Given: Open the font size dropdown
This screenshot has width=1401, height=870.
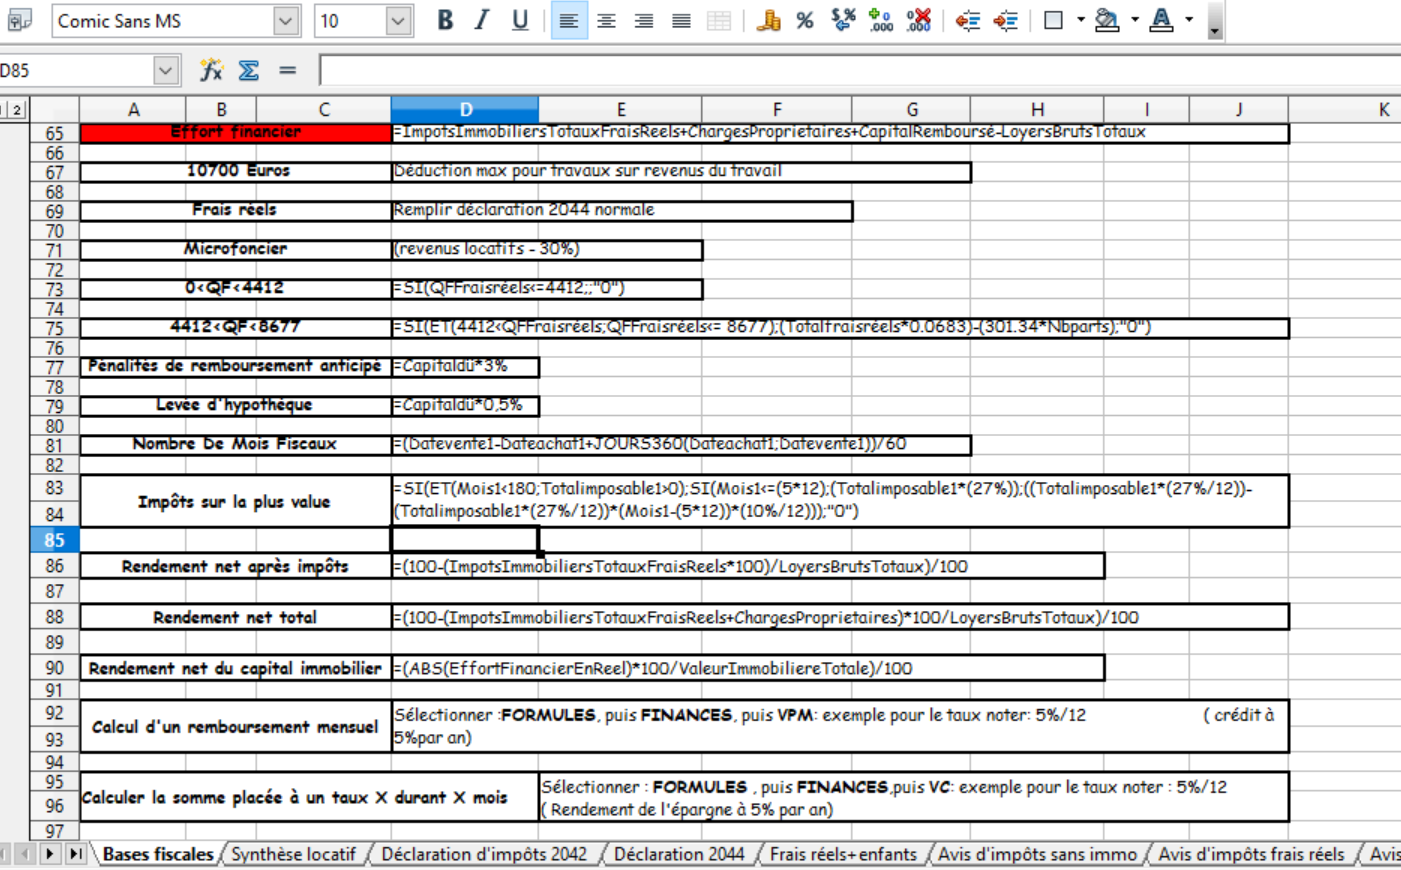Looking at the screenshot, I should 398,21.
